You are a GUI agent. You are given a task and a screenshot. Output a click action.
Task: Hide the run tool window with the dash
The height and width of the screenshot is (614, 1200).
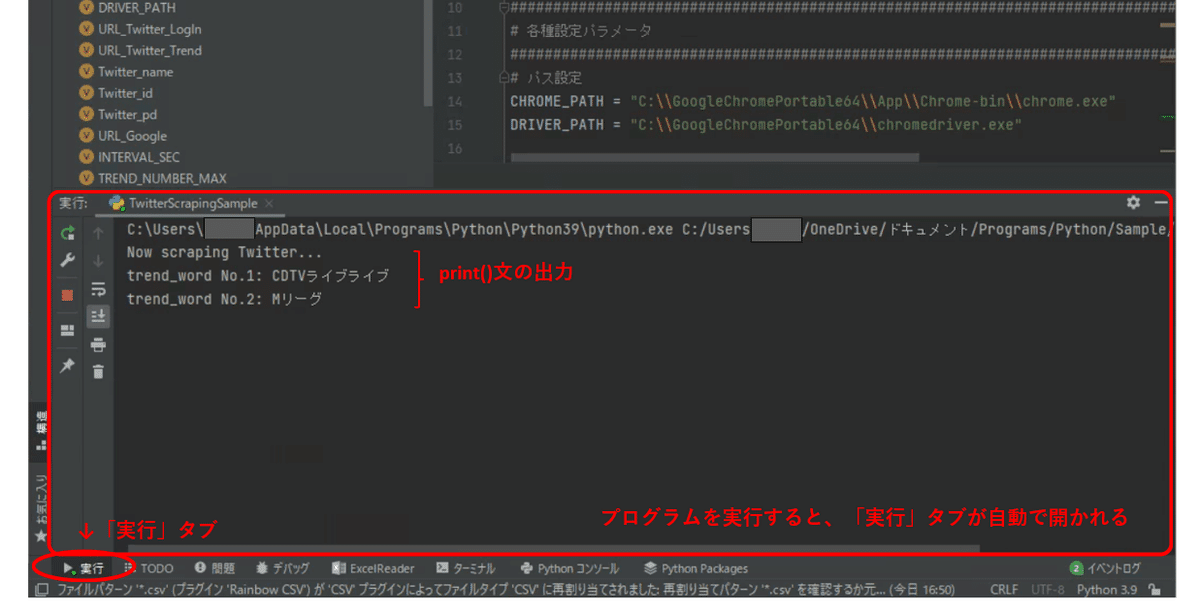click(x=1161, y=202)
